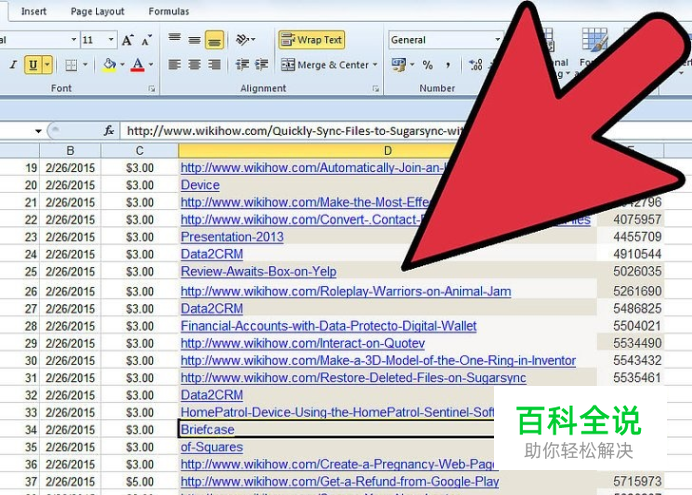Open the font name dropdown arrow
Image resolution: width=692 pixels, height=495 pixels.
pyautogui.click(x=74, y=40)
